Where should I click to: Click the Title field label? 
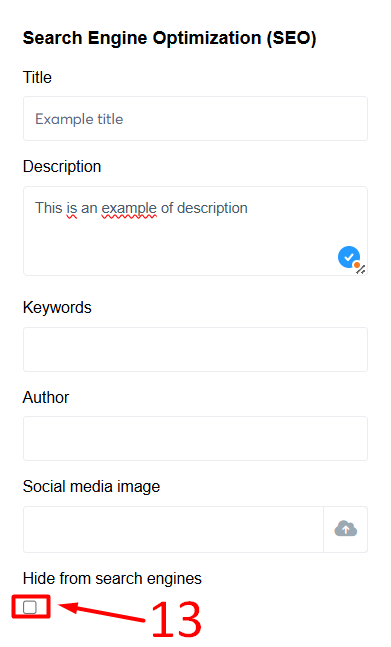37,77
